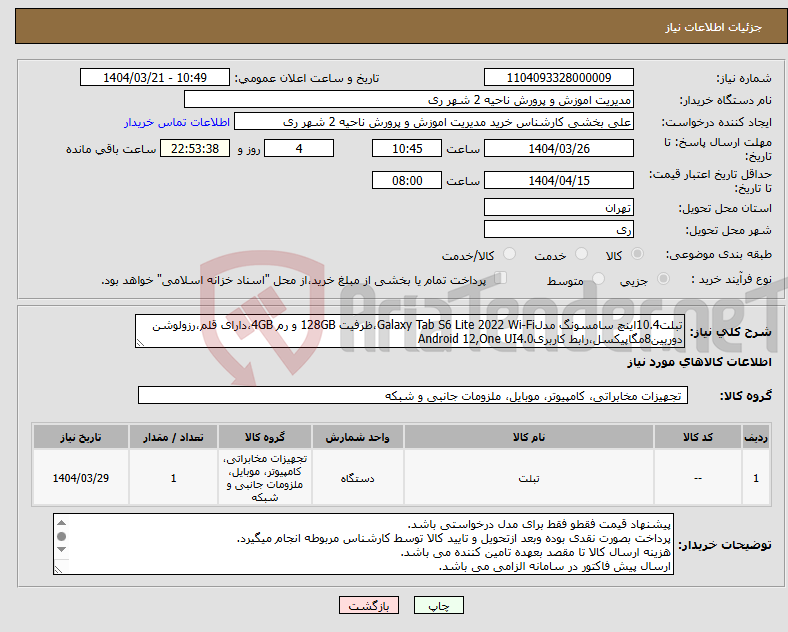Click the deadline time field 10:45
The image size is (788, 632).
tap(407, 149)
